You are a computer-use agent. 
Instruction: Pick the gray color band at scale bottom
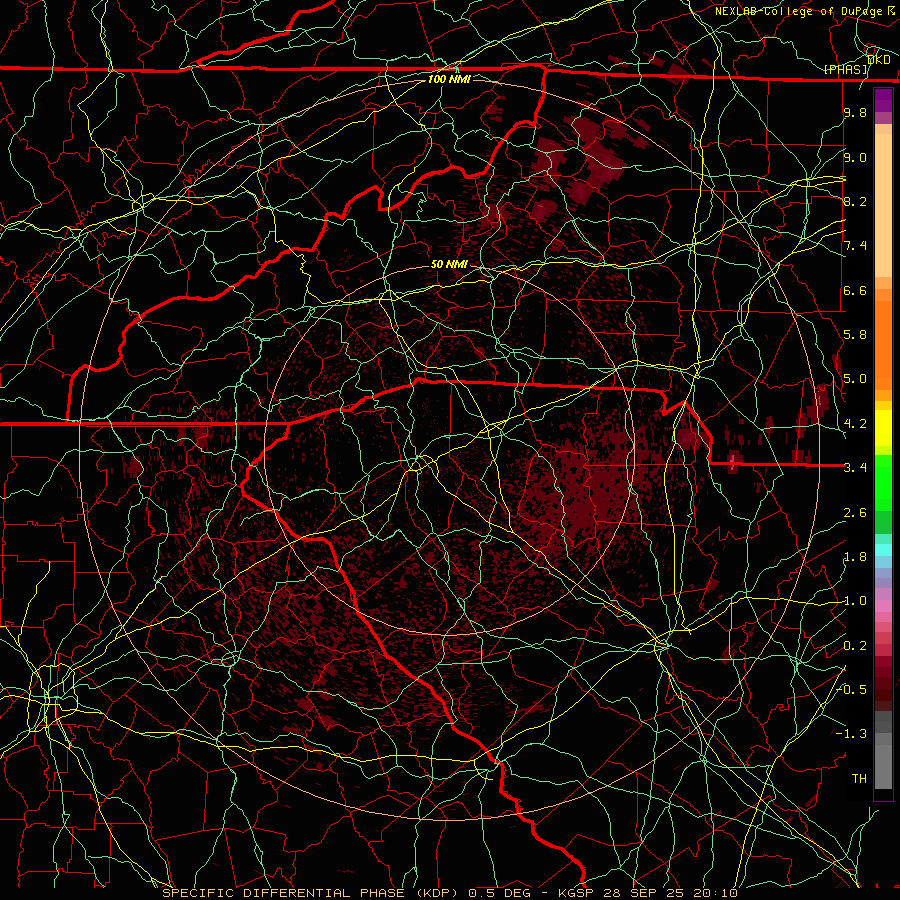tap(883, 761)
